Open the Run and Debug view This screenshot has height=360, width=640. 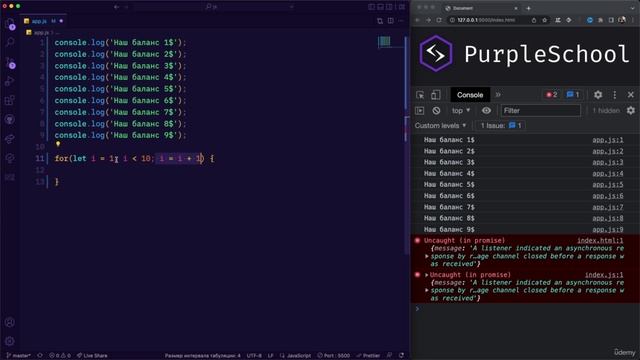point(10,81)
